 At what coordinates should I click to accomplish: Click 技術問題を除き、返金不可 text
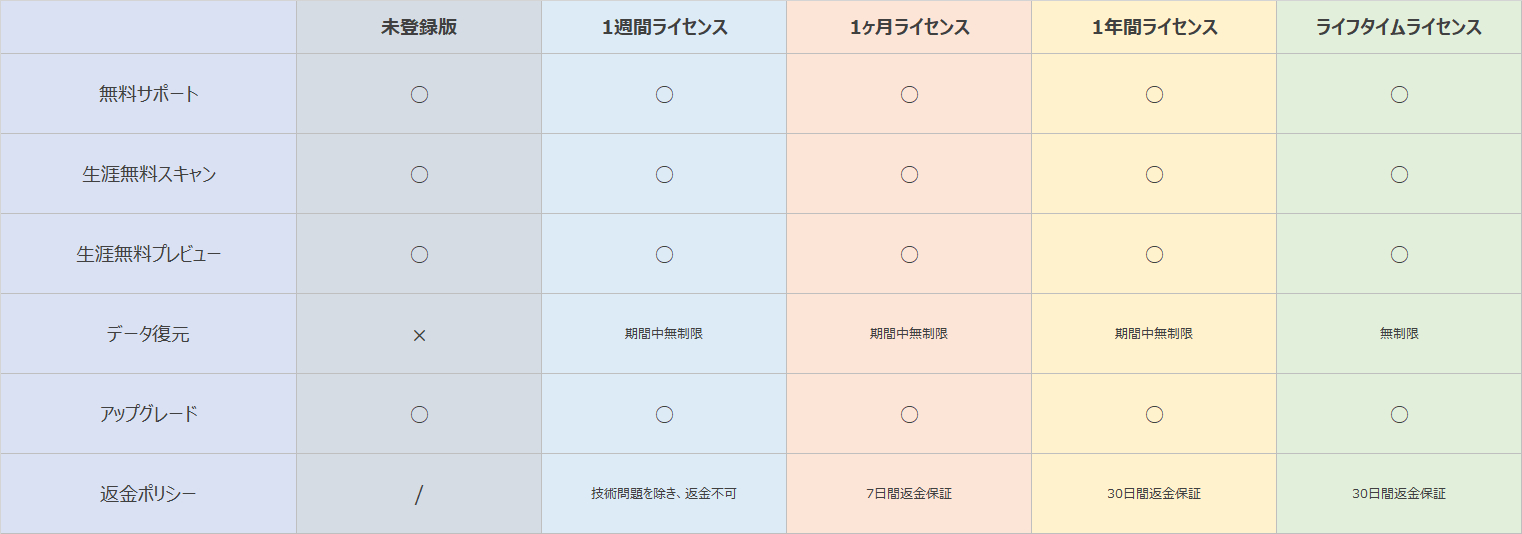664,494
